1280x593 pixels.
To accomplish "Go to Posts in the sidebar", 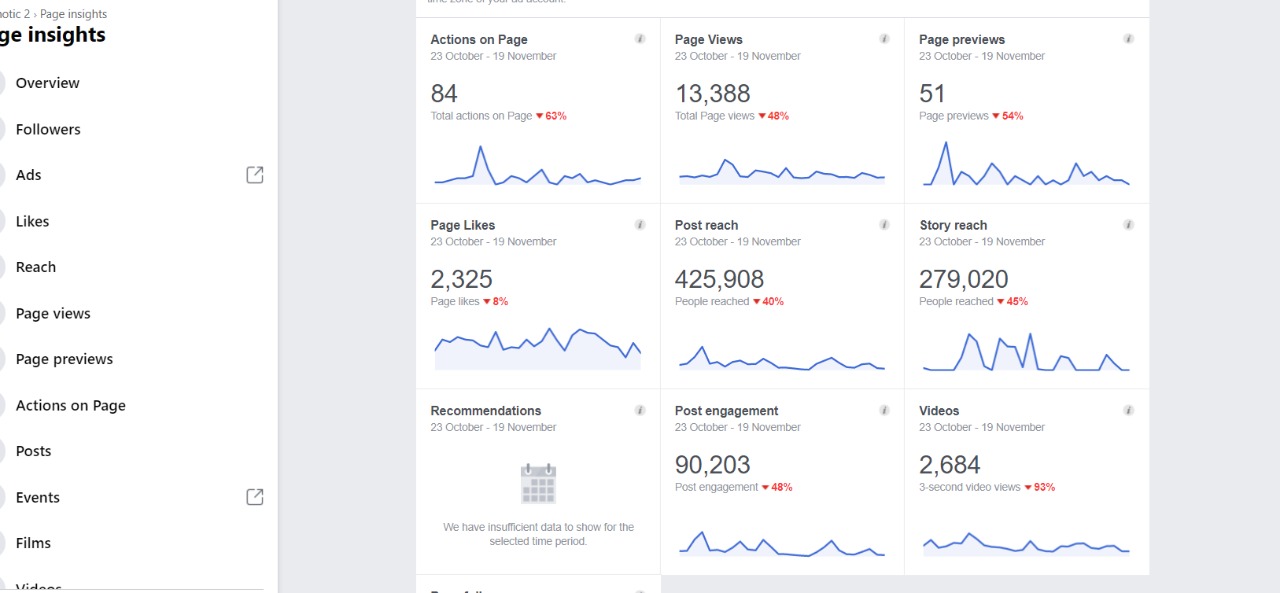I will [x=33, y=451].
